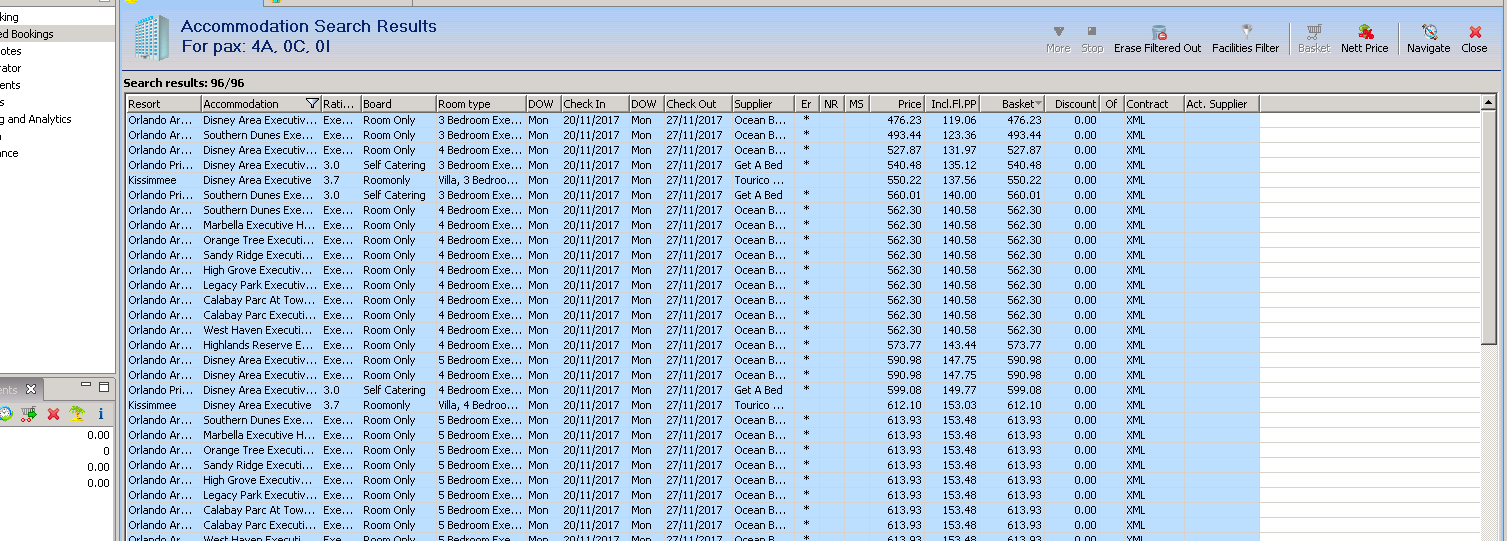Click the Er column header
The height and width of the screenshot is (541, 1507).
coord(807,104)
